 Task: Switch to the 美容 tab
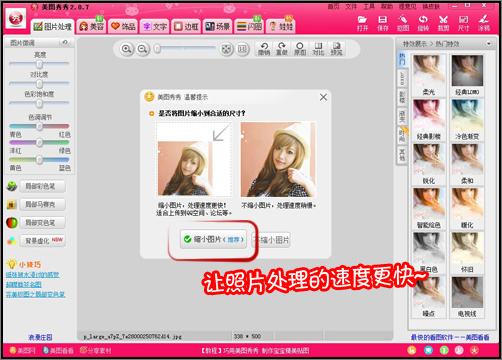pos(91,26)
